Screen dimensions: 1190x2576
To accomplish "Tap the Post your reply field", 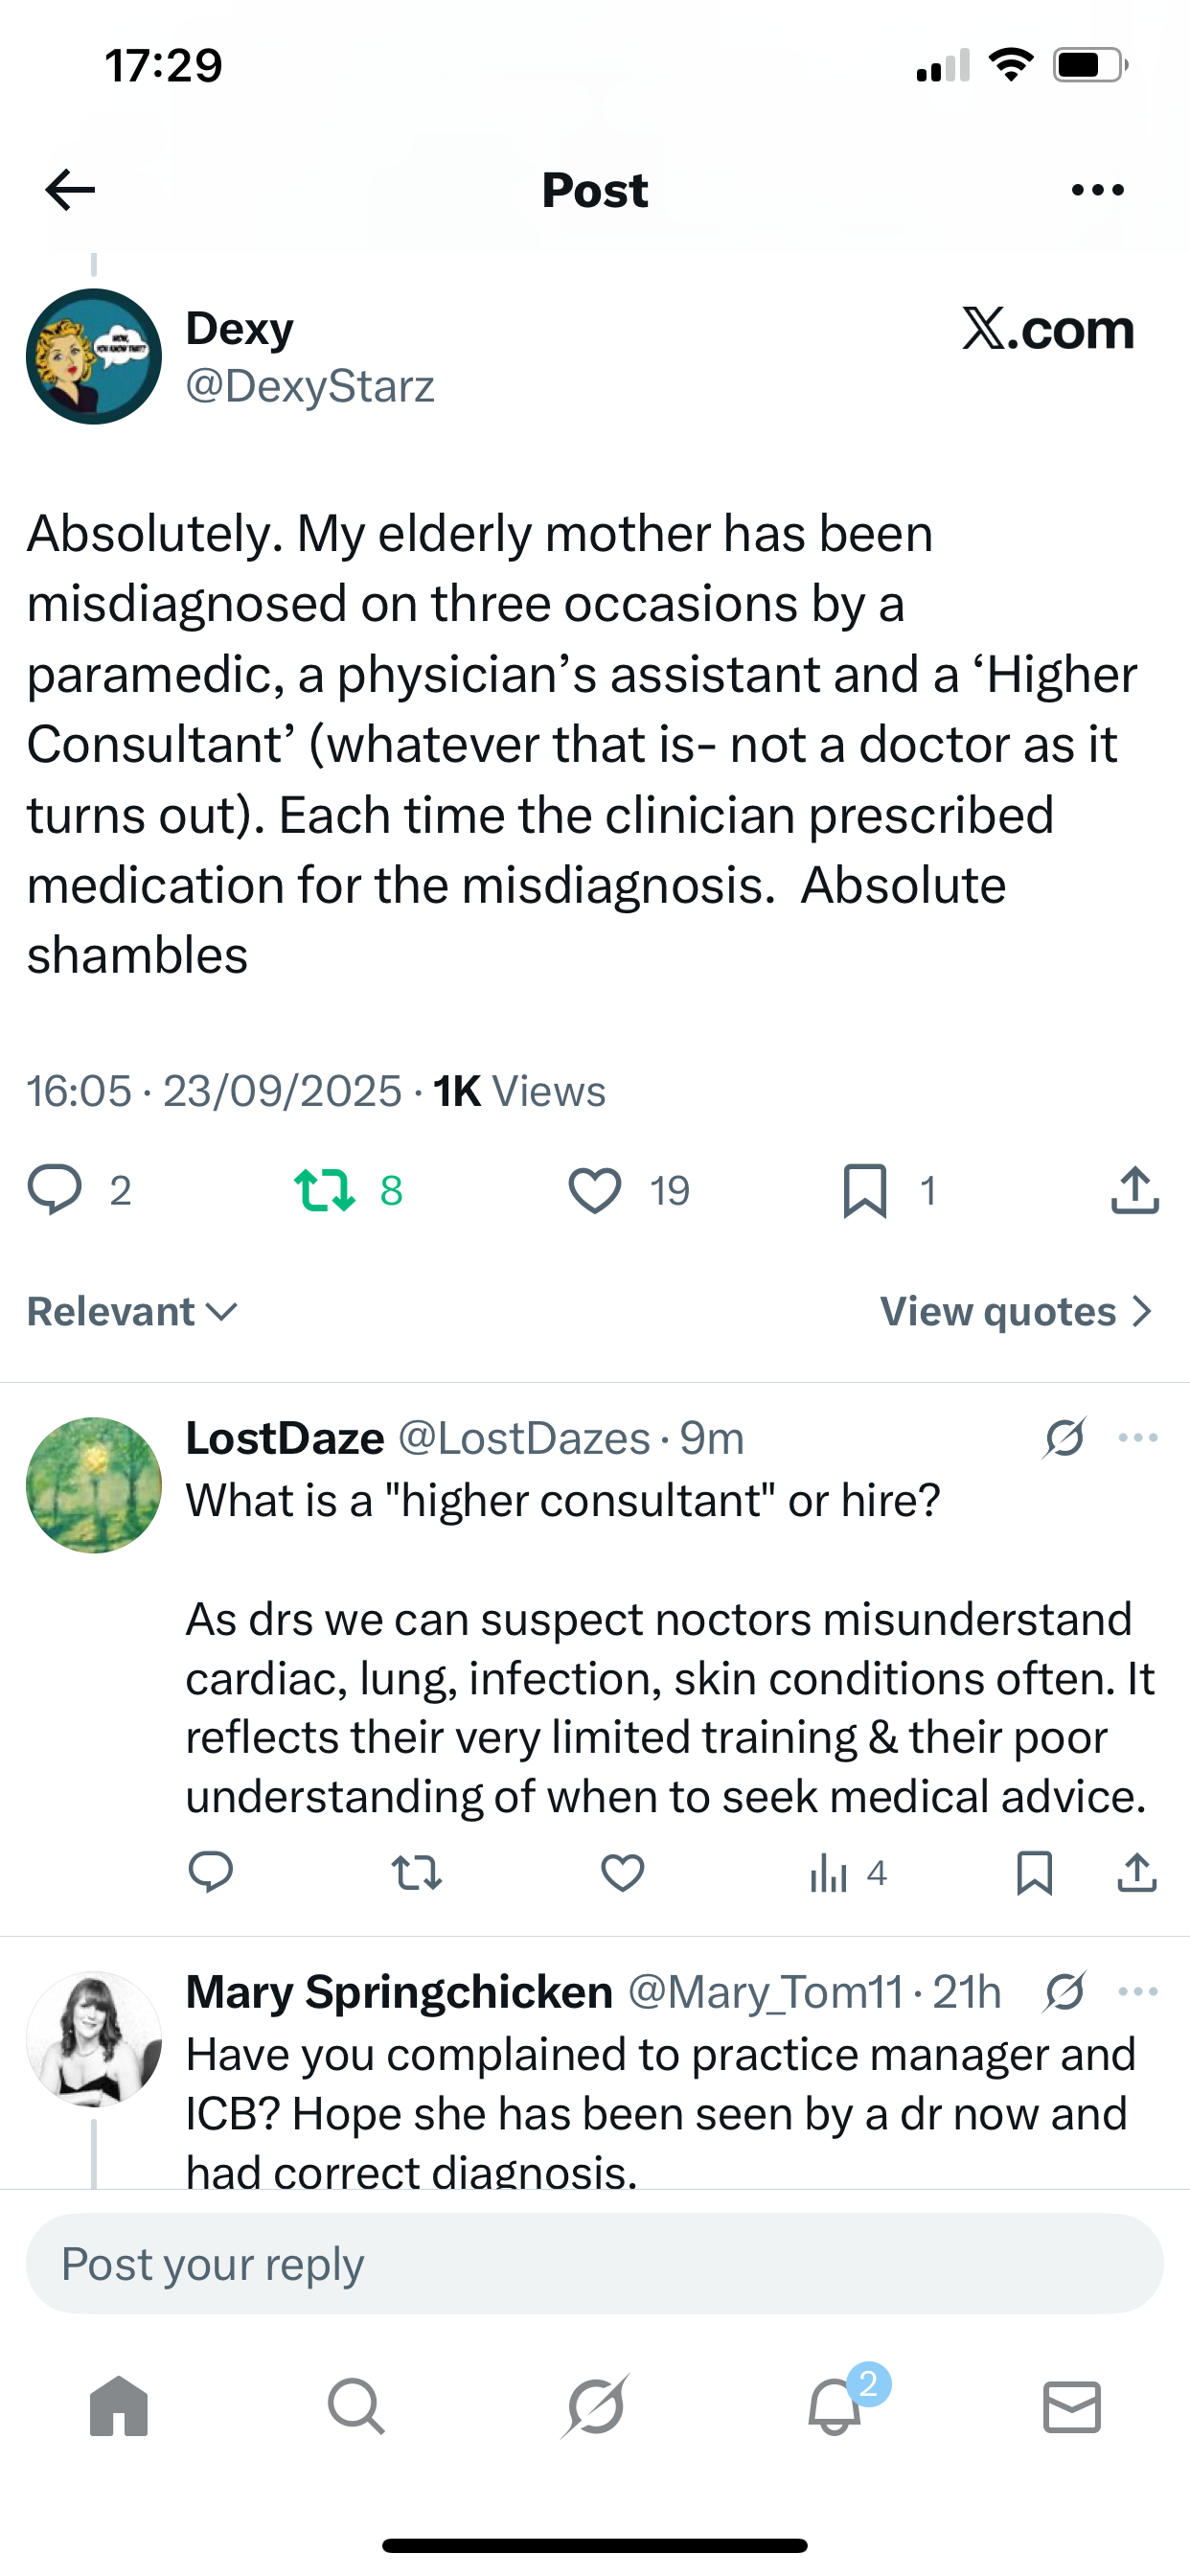I will pyautogui.click(x=594, y=2263).
